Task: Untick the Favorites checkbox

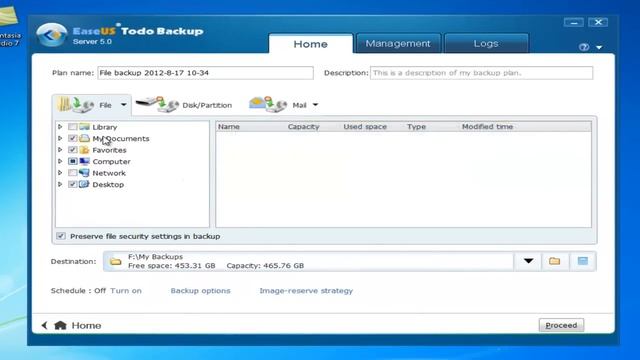Action: point(72,150)
